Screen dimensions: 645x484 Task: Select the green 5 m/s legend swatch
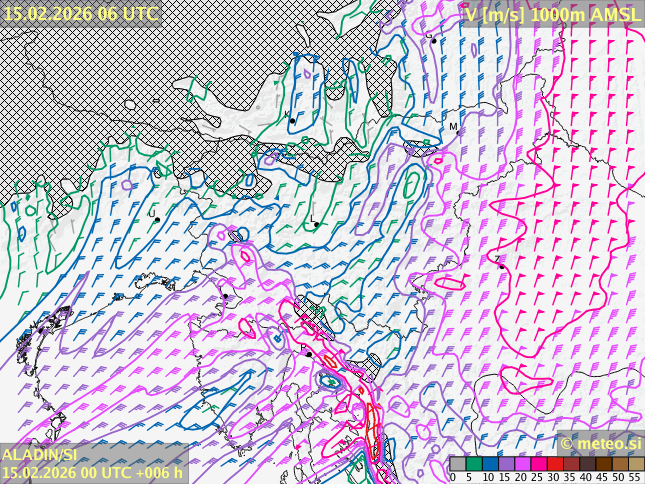(x=473, y=463)
